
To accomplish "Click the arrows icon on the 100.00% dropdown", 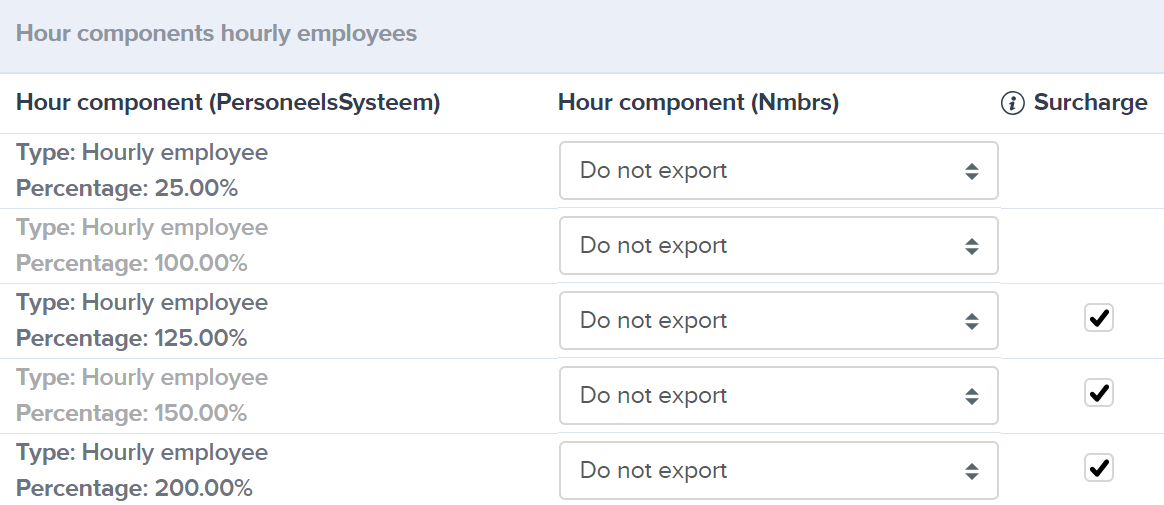I will pyautogui.click(x=972, y=247).
